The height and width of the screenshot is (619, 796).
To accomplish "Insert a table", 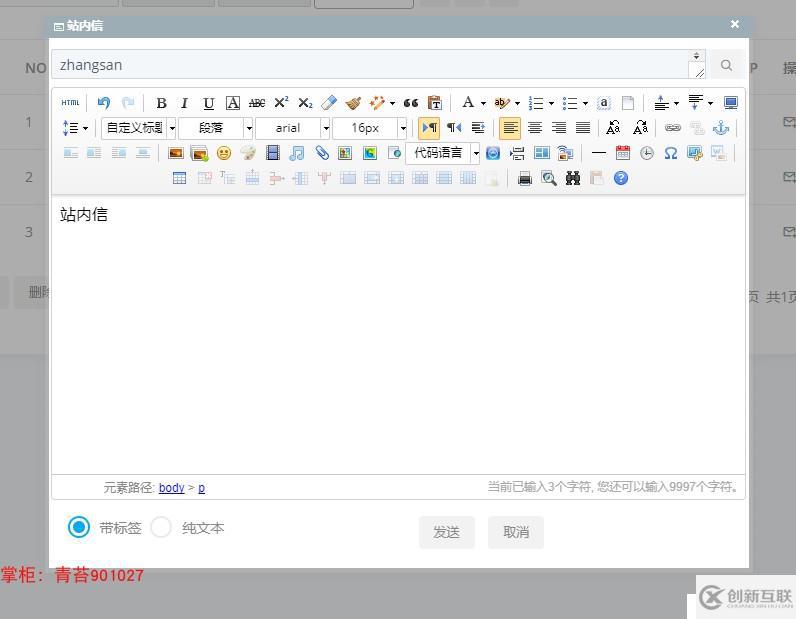I will (x=179, y=178).
